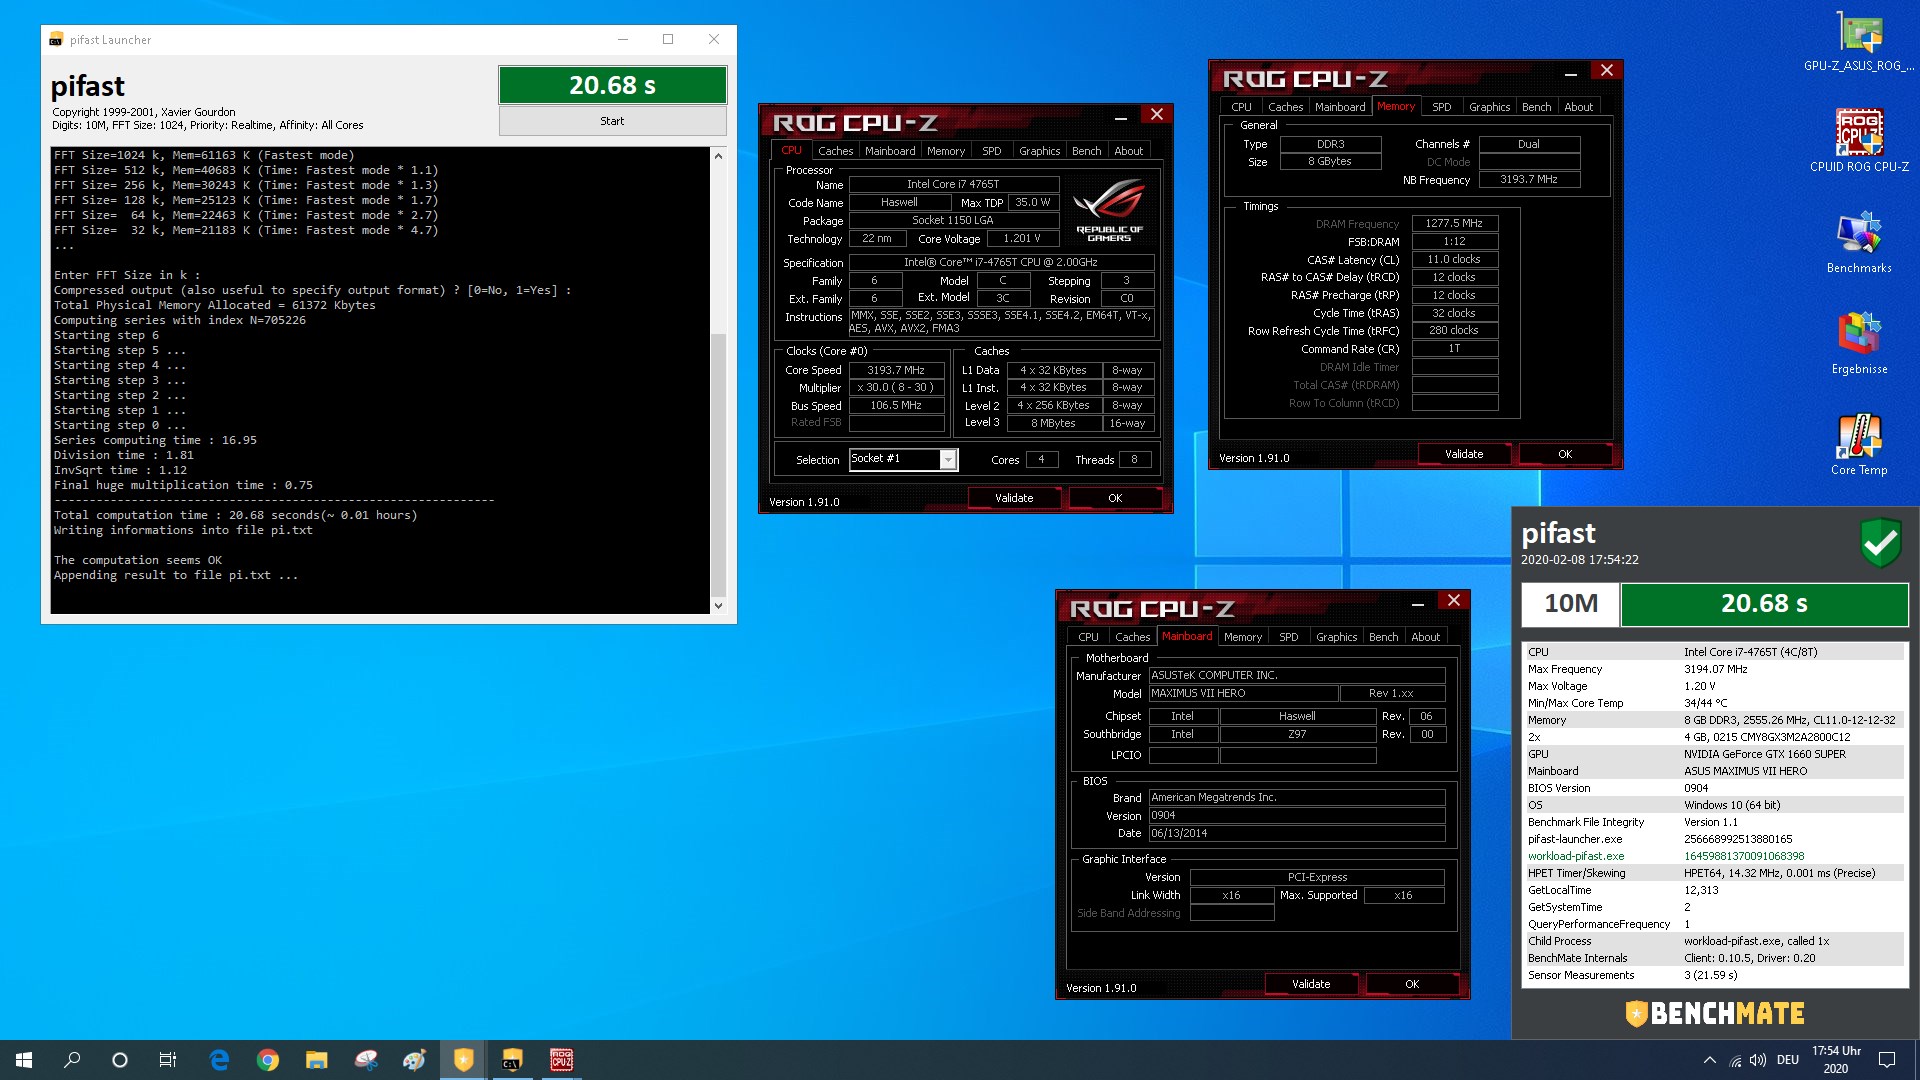The height and width of the screenshot is (1080, 1920).
Task: Click Validate in Memory window
Action: pos(1464,454)
